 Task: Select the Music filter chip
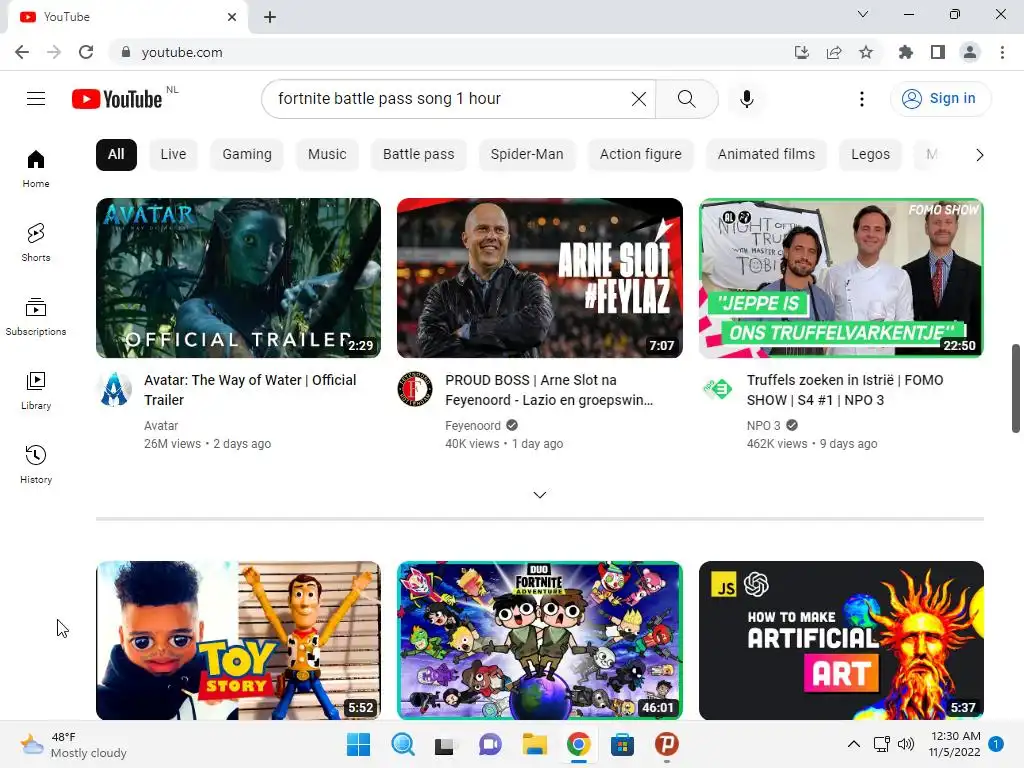point(327,155)
